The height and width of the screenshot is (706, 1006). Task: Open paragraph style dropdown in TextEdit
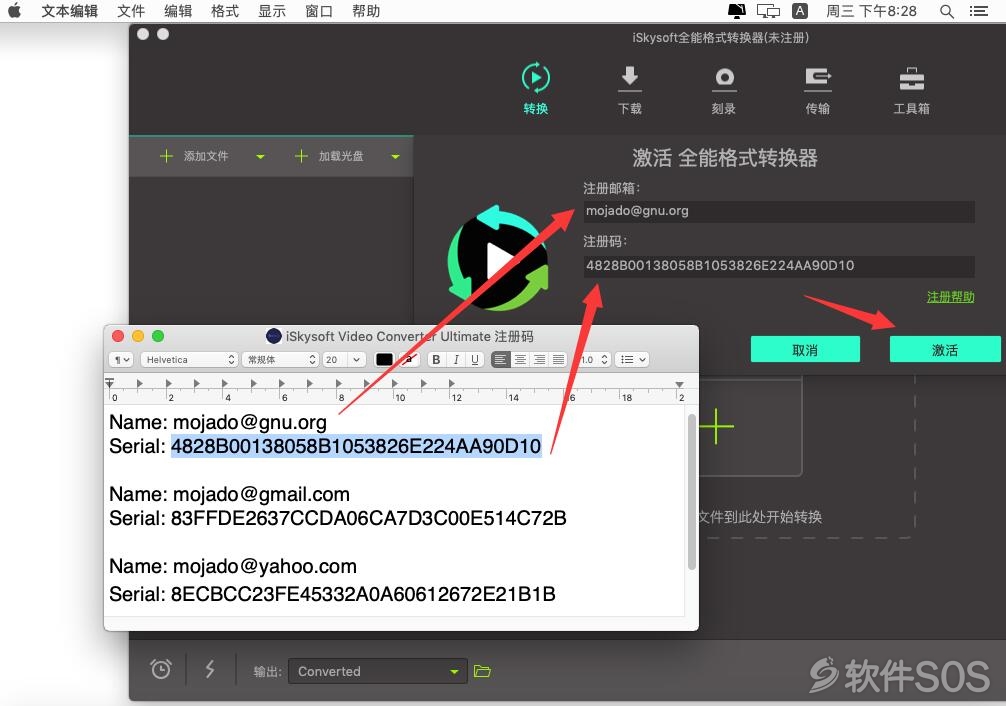tap(121, 359)
